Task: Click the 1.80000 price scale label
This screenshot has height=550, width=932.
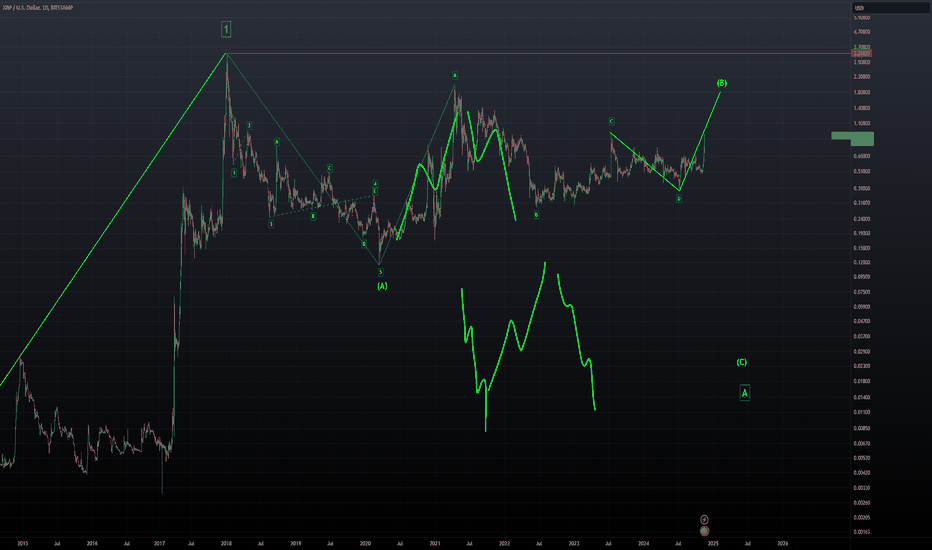Action: [862, 92]
